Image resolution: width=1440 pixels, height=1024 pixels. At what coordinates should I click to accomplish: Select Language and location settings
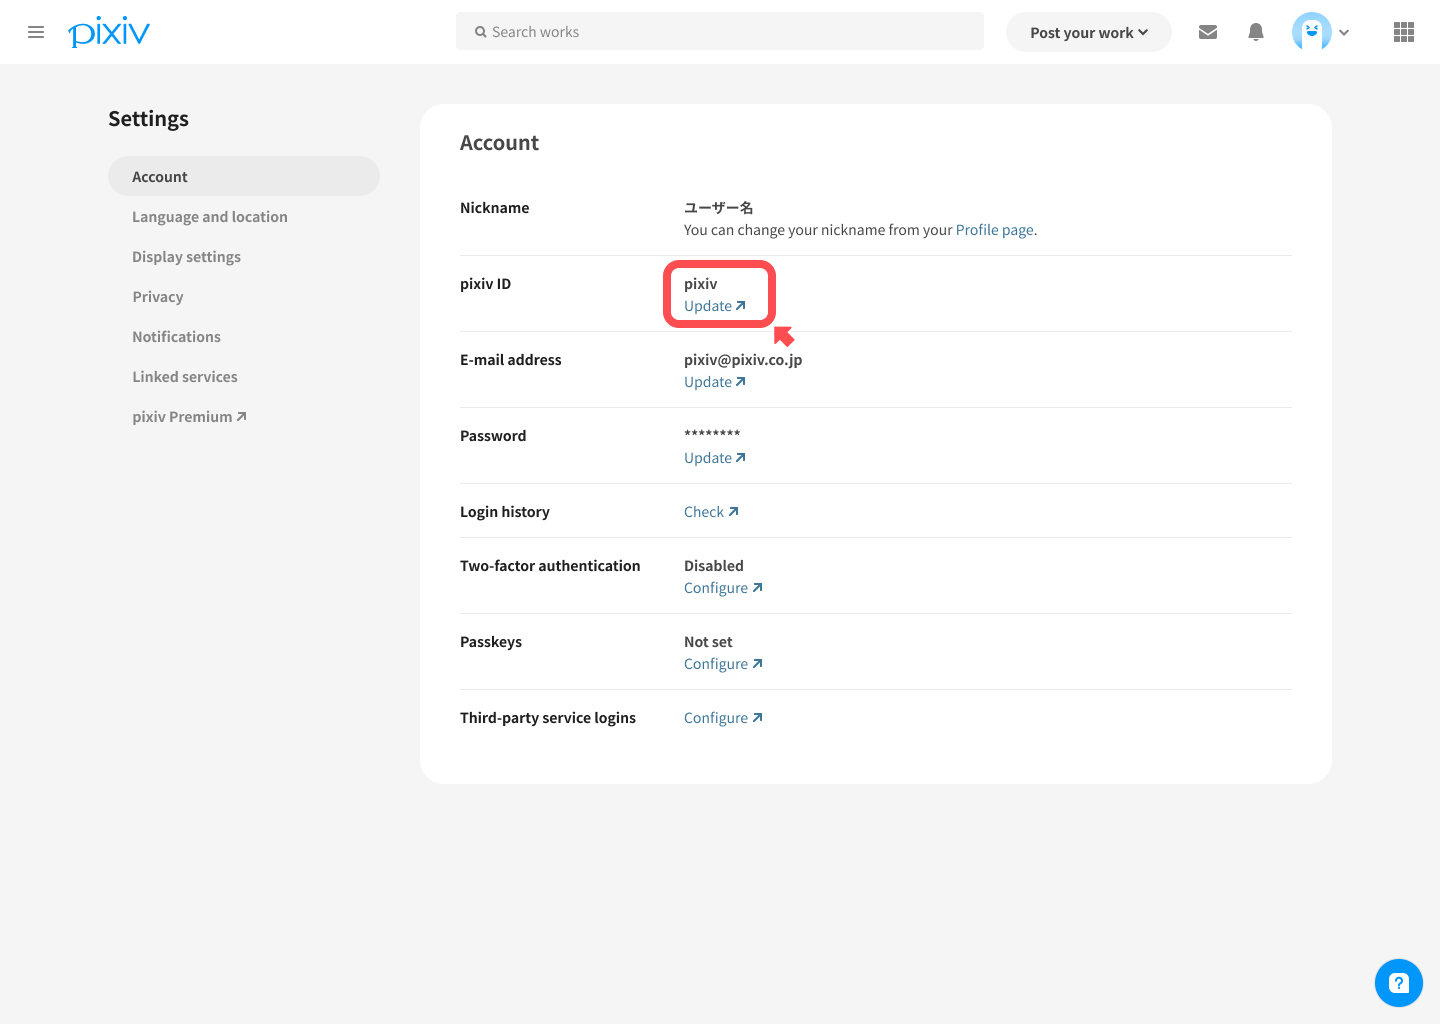click(x=209, y=216)
